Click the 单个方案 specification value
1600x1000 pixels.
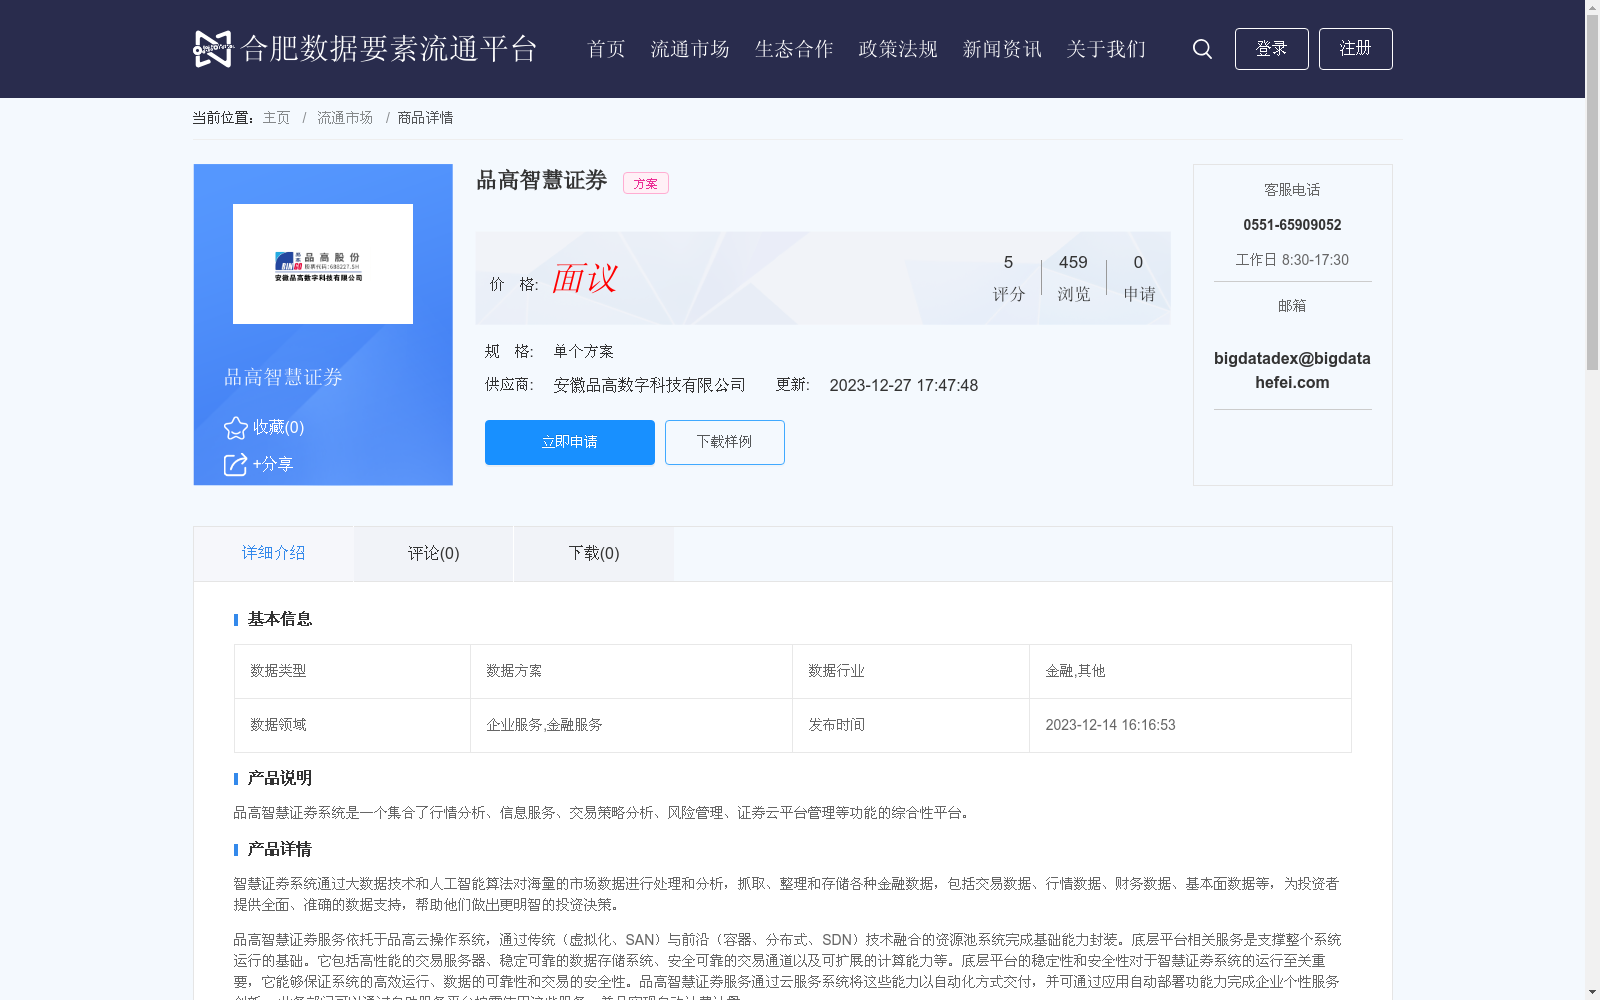(583, 351)
